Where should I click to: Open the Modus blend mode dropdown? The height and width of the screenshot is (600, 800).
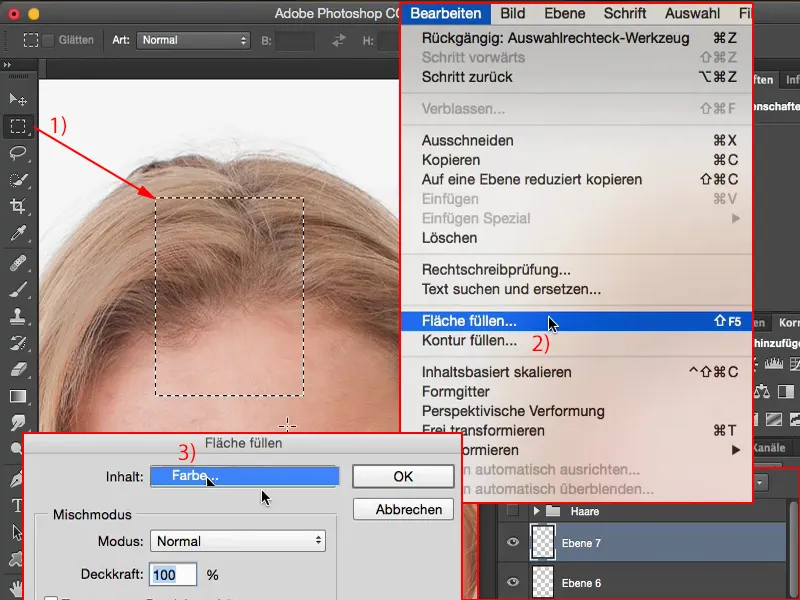pyautogui.click(x=238, y=541)
